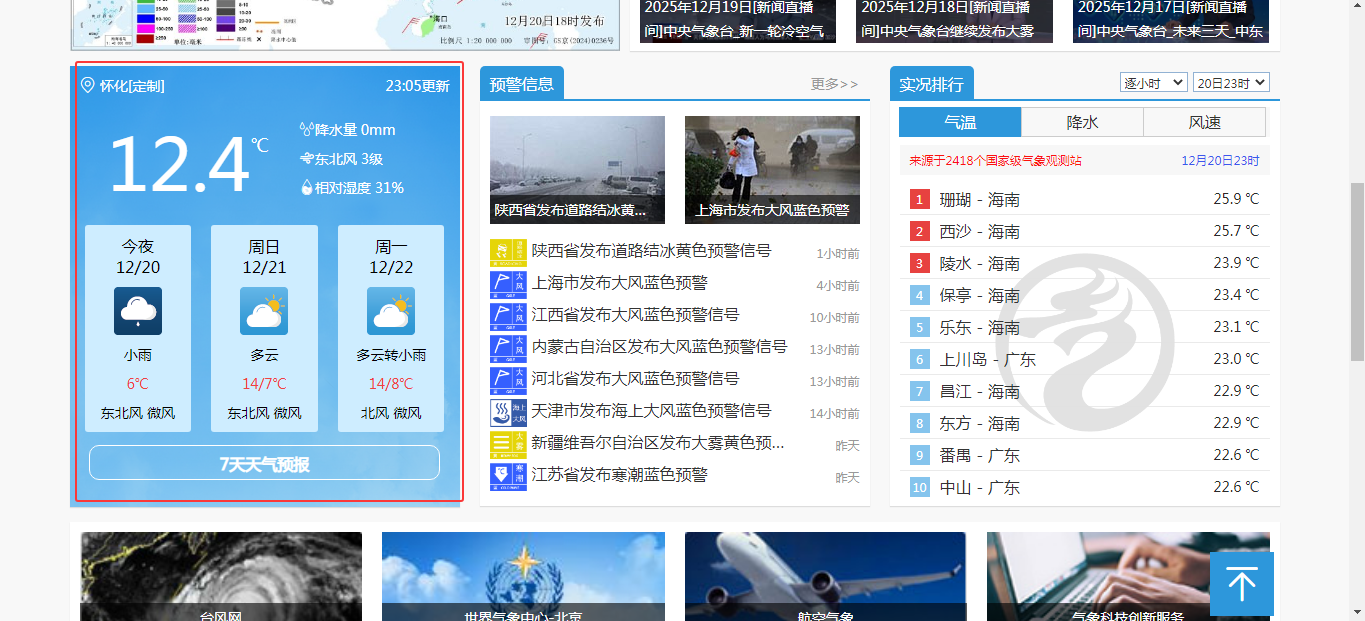Click the 更多>> link in warnings
The image size is (1365, 621).
pos(834,84)
